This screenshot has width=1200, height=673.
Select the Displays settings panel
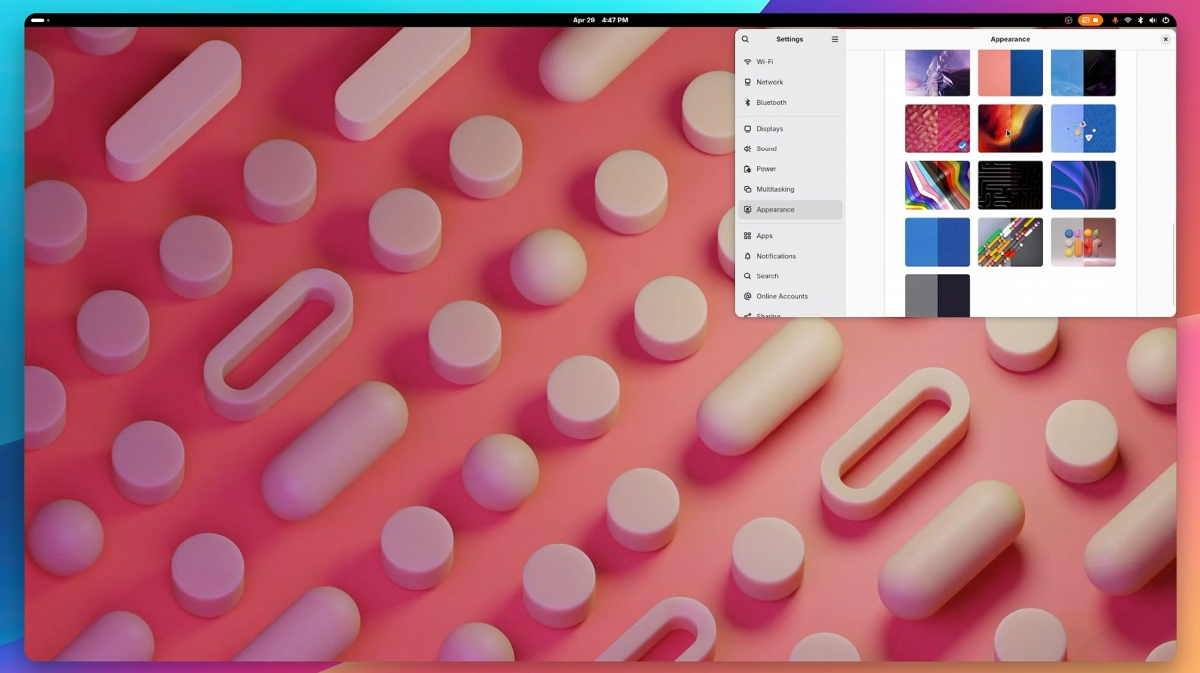pyautogui.click(x=790, y=129)
